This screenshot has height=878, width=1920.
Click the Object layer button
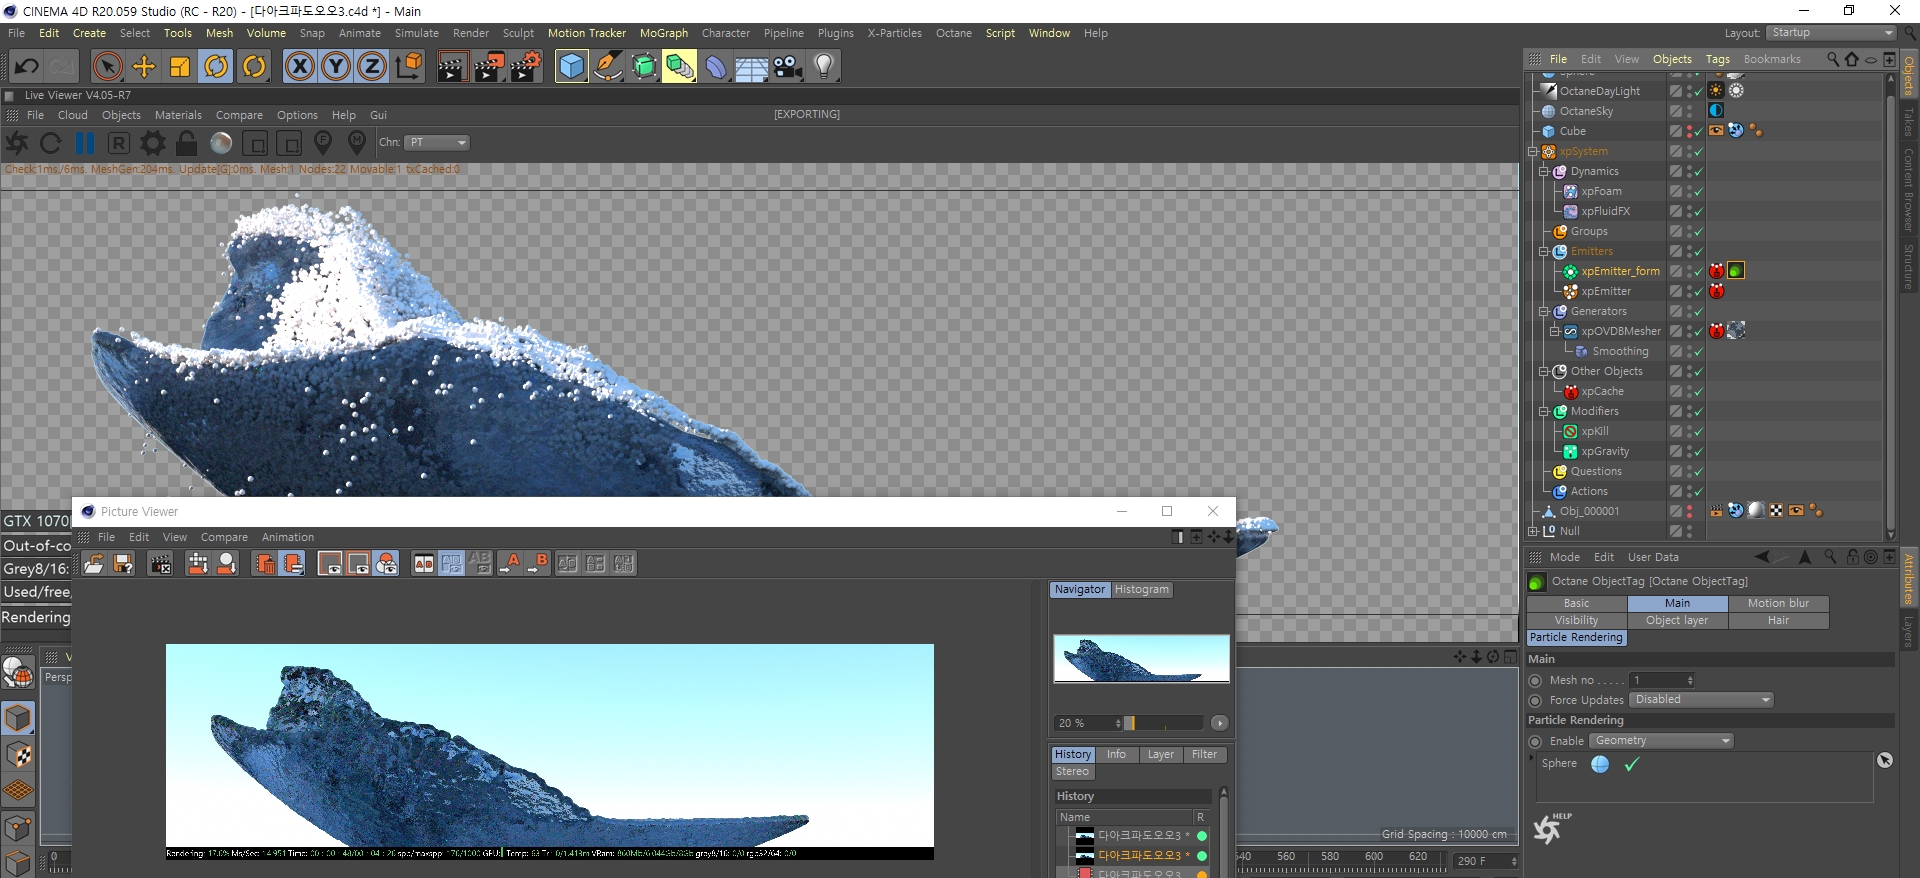pyautogui.click(x=1677, y=620)
